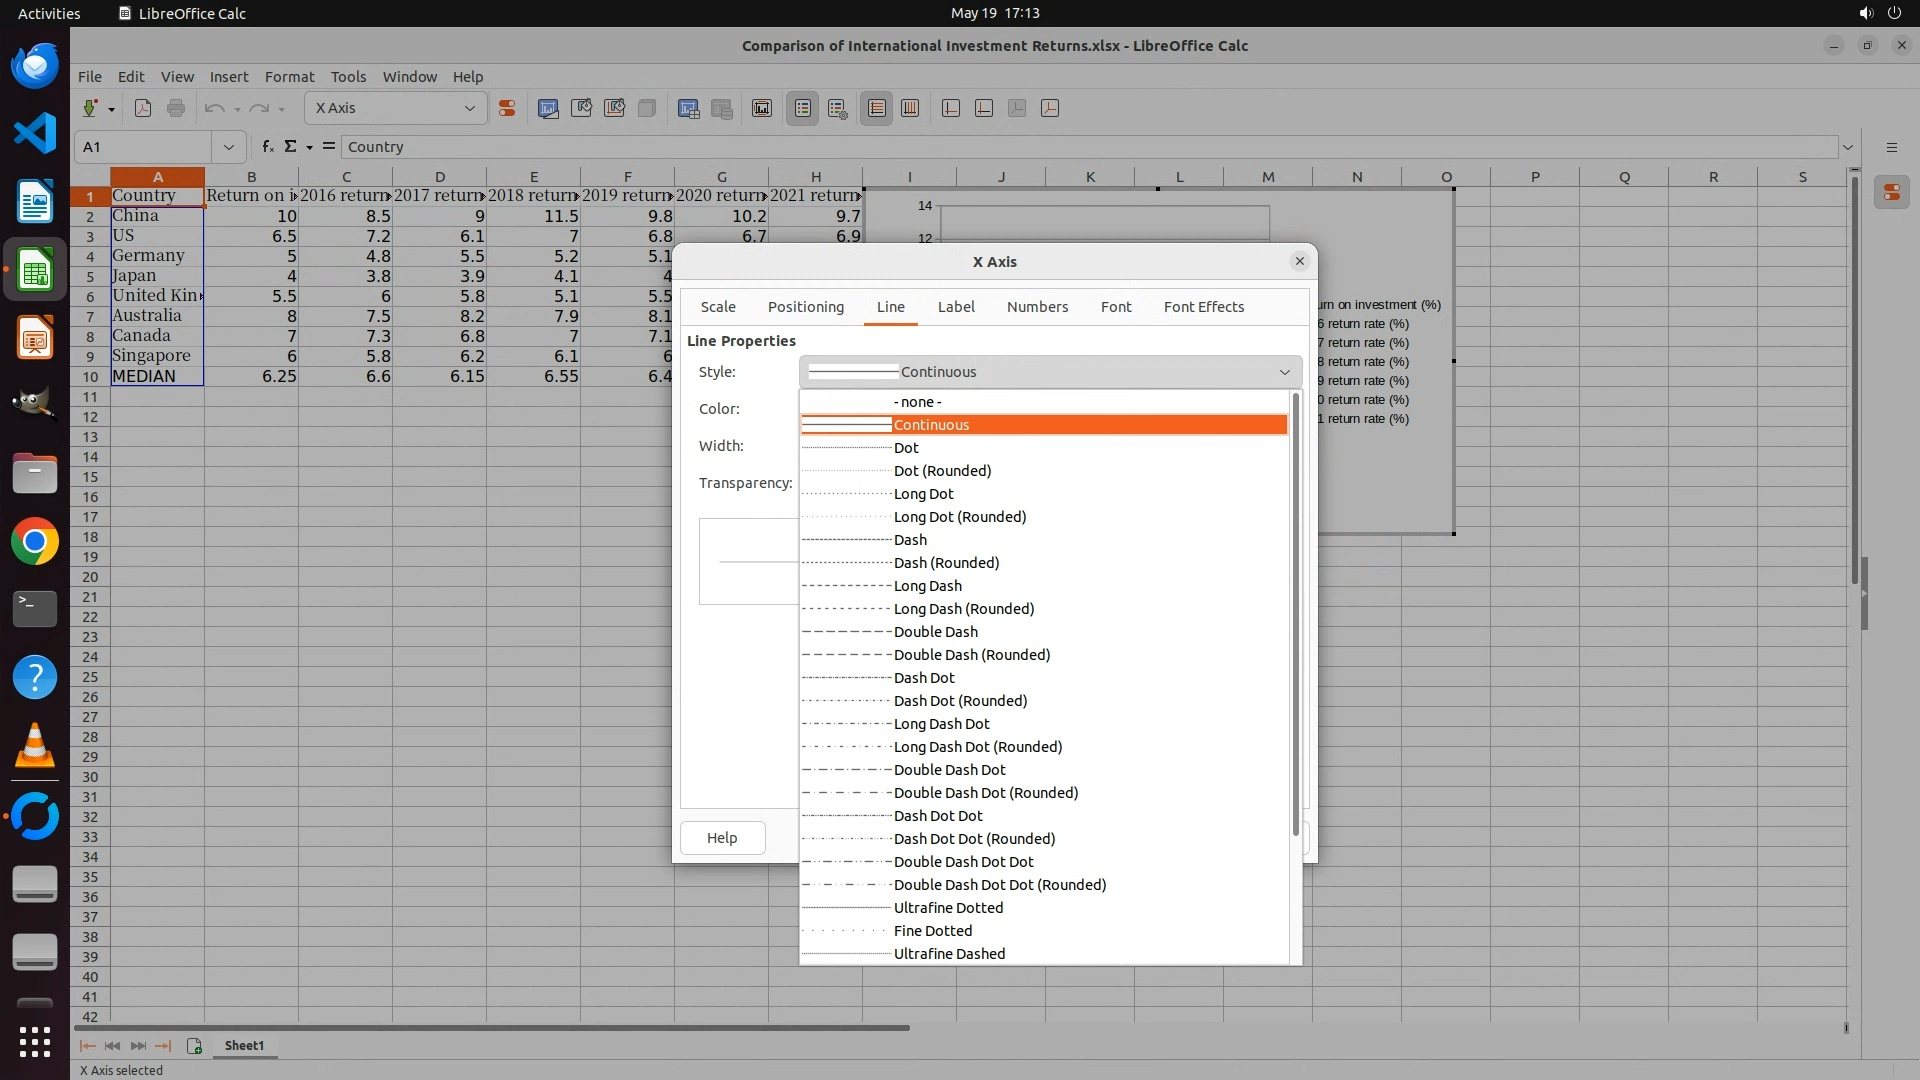1920x1080 pixels.
Task: Open Chart Type icon in toolbar
Action: pyautogui.click(x=548, y=108)
